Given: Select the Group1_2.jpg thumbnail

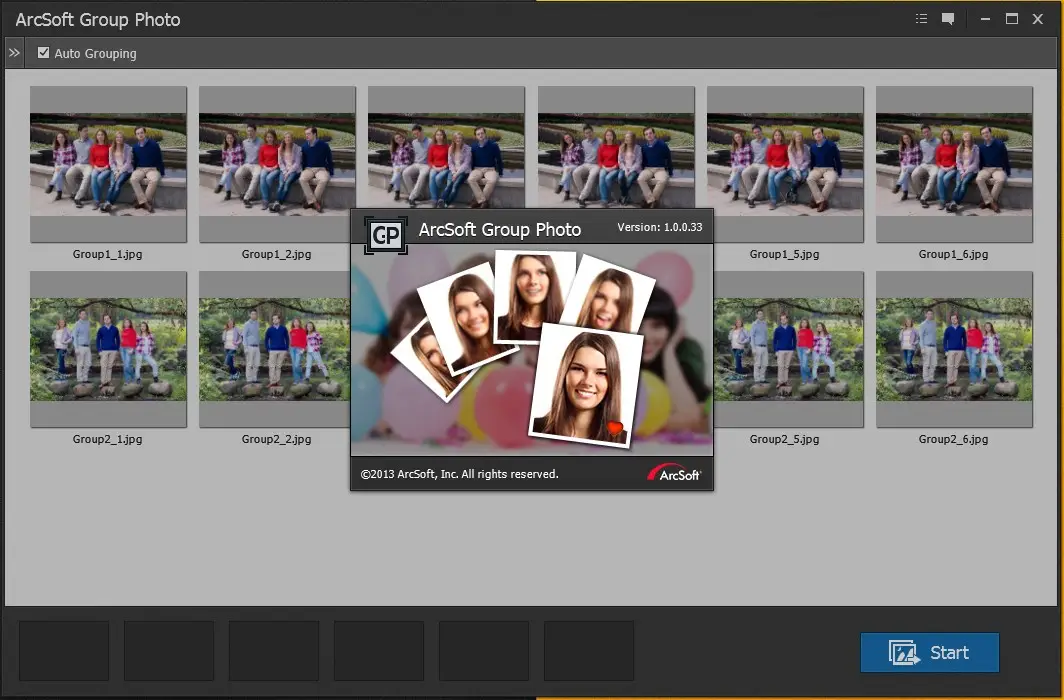Looking at the screenshot, I should click(278, 164).
